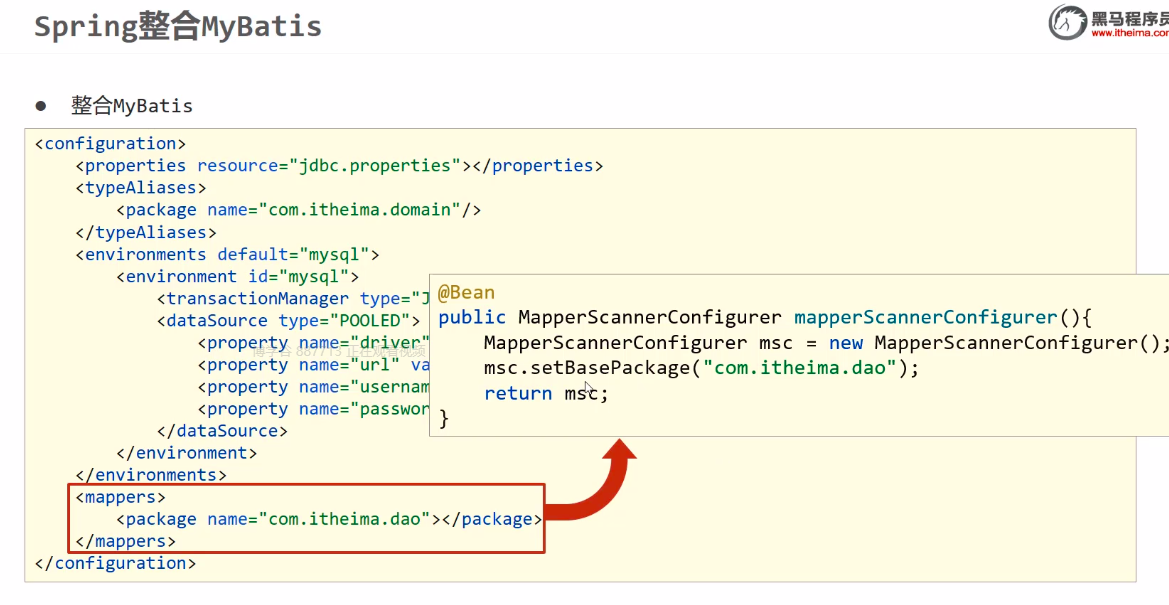
Task: Click the bullet point before 整合MyBatis
Action: point(41,106)
